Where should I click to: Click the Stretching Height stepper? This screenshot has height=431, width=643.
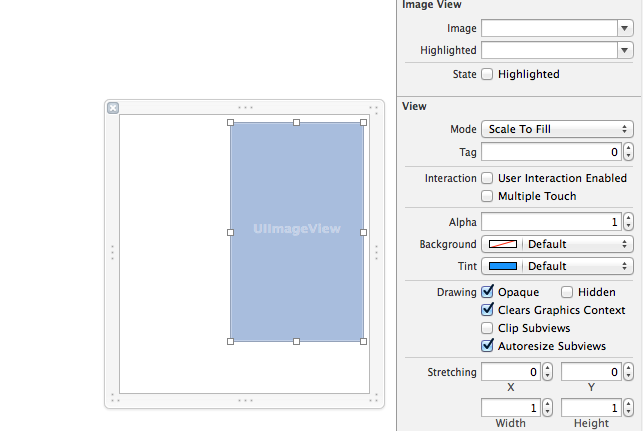tap(628, 408)
